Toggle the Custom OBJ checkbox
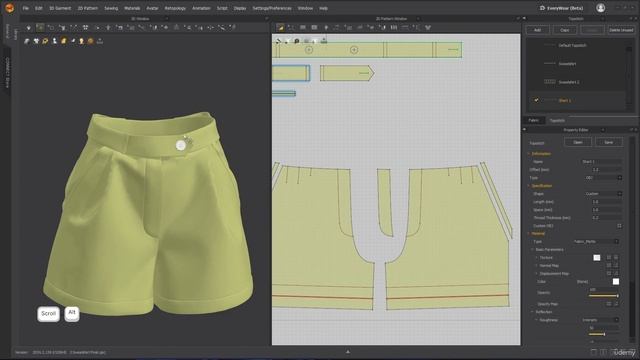Image resolution: width=640 pixels, height=360 pixels. pyautogui.click(x=619, y=226)
